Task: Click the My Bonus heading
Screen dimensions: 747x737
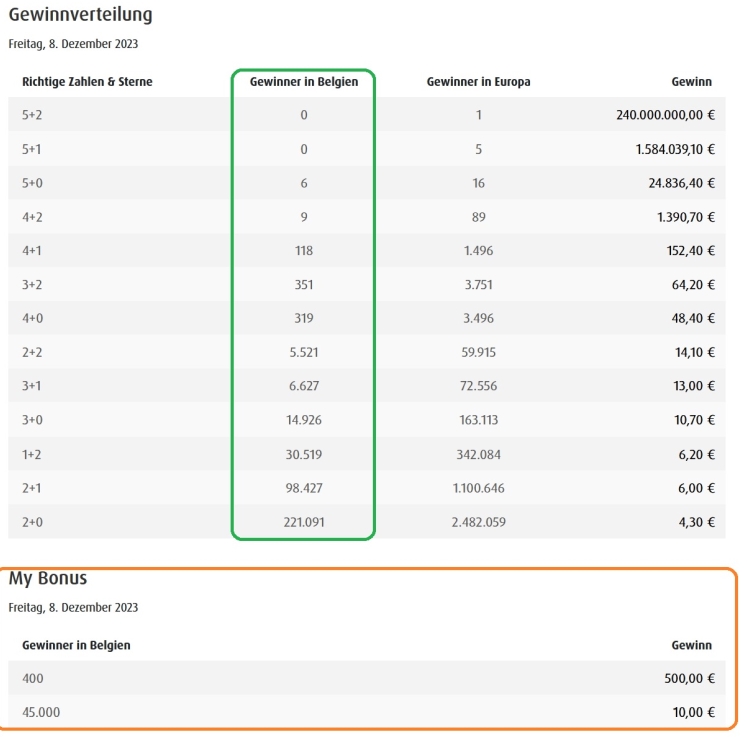Action: click(48, 578)
